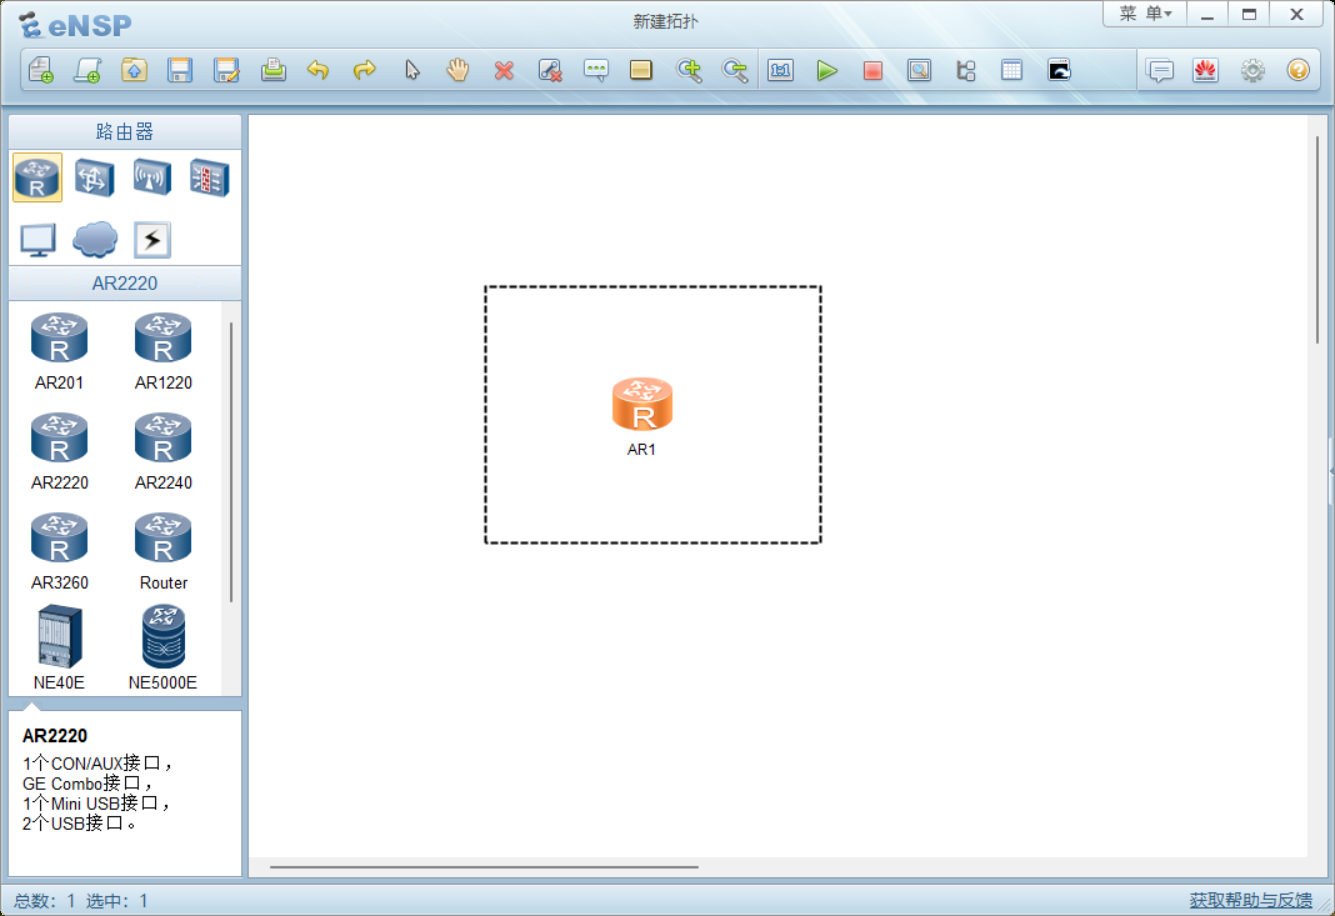Stop devices with the red stop button

pos(873,70)
